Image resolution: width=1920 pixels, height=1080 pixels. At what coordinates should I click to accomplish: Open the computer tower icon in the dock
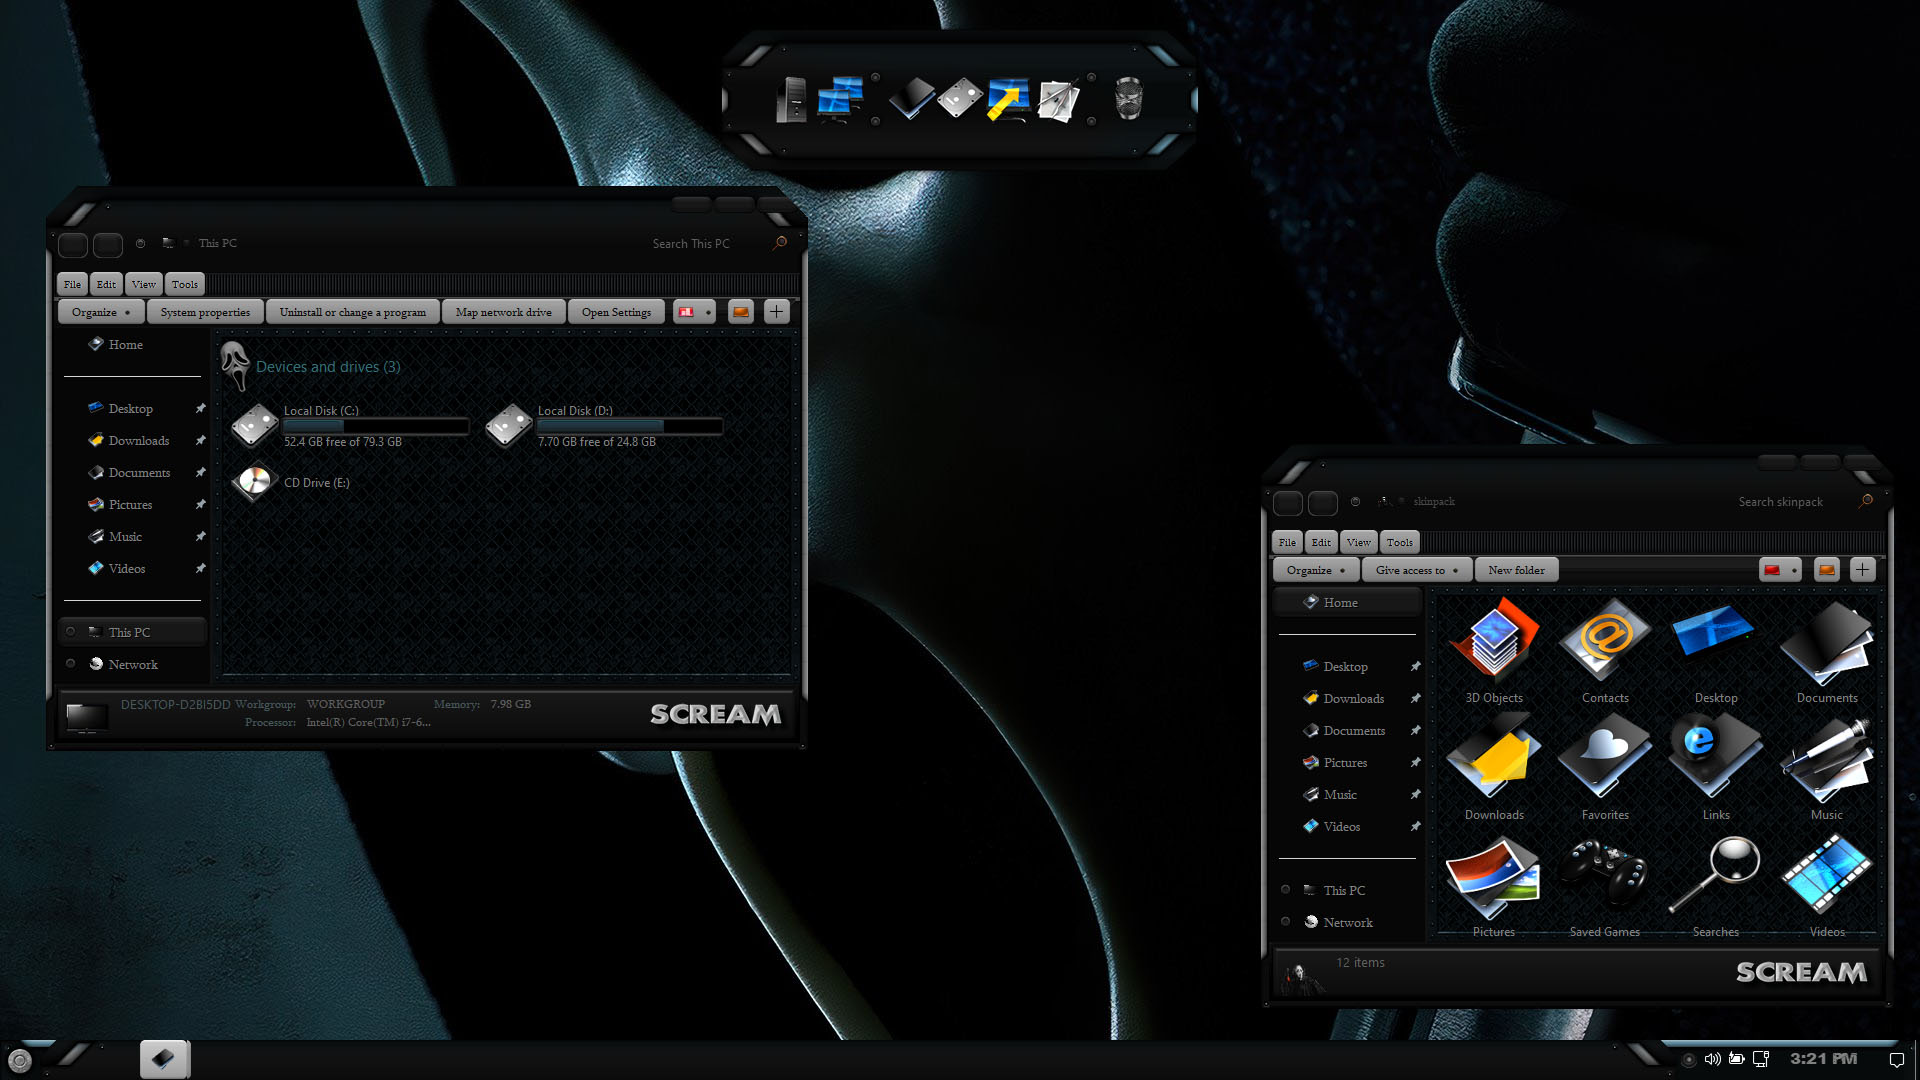(790, 100)
